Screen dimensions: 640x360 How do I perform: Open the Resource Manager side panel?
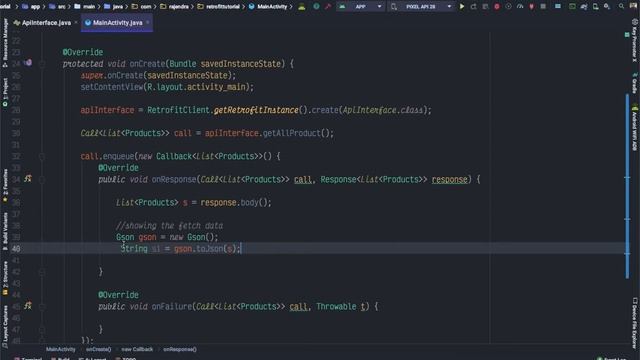tap(5, 43)
